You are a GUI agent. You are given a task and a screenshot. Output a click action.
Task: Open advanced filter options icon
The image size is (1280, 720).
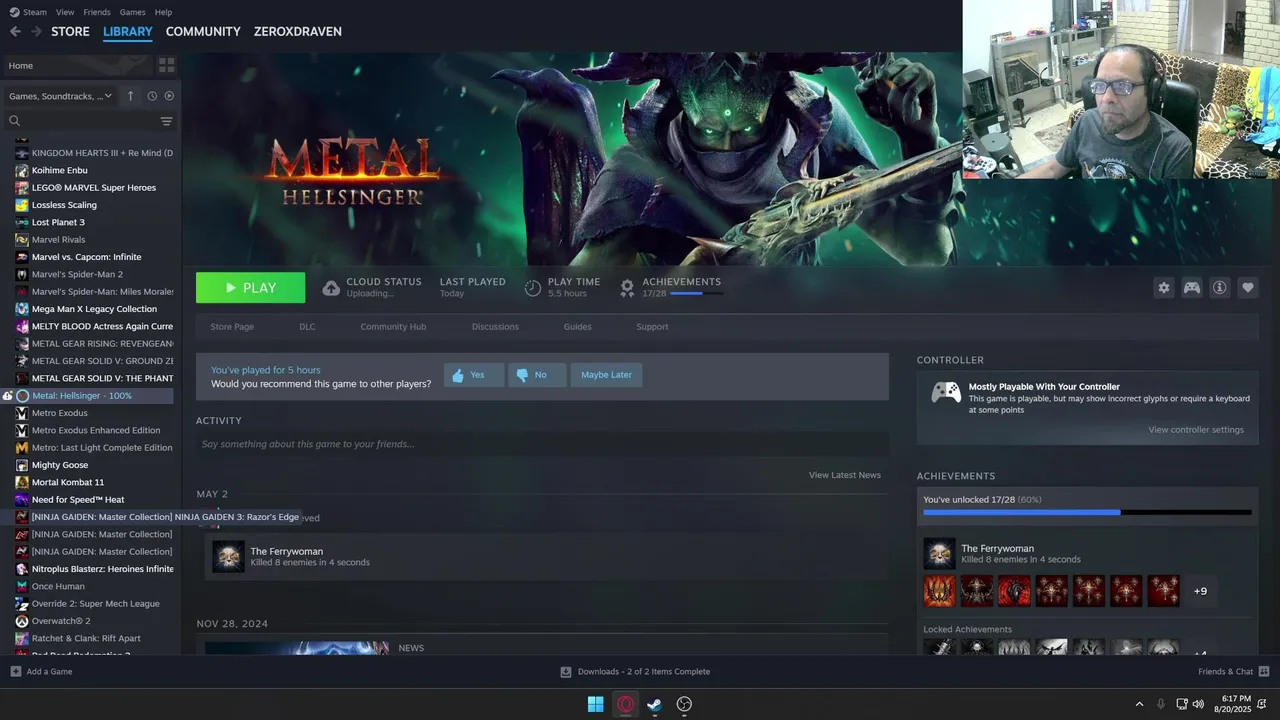166,121
